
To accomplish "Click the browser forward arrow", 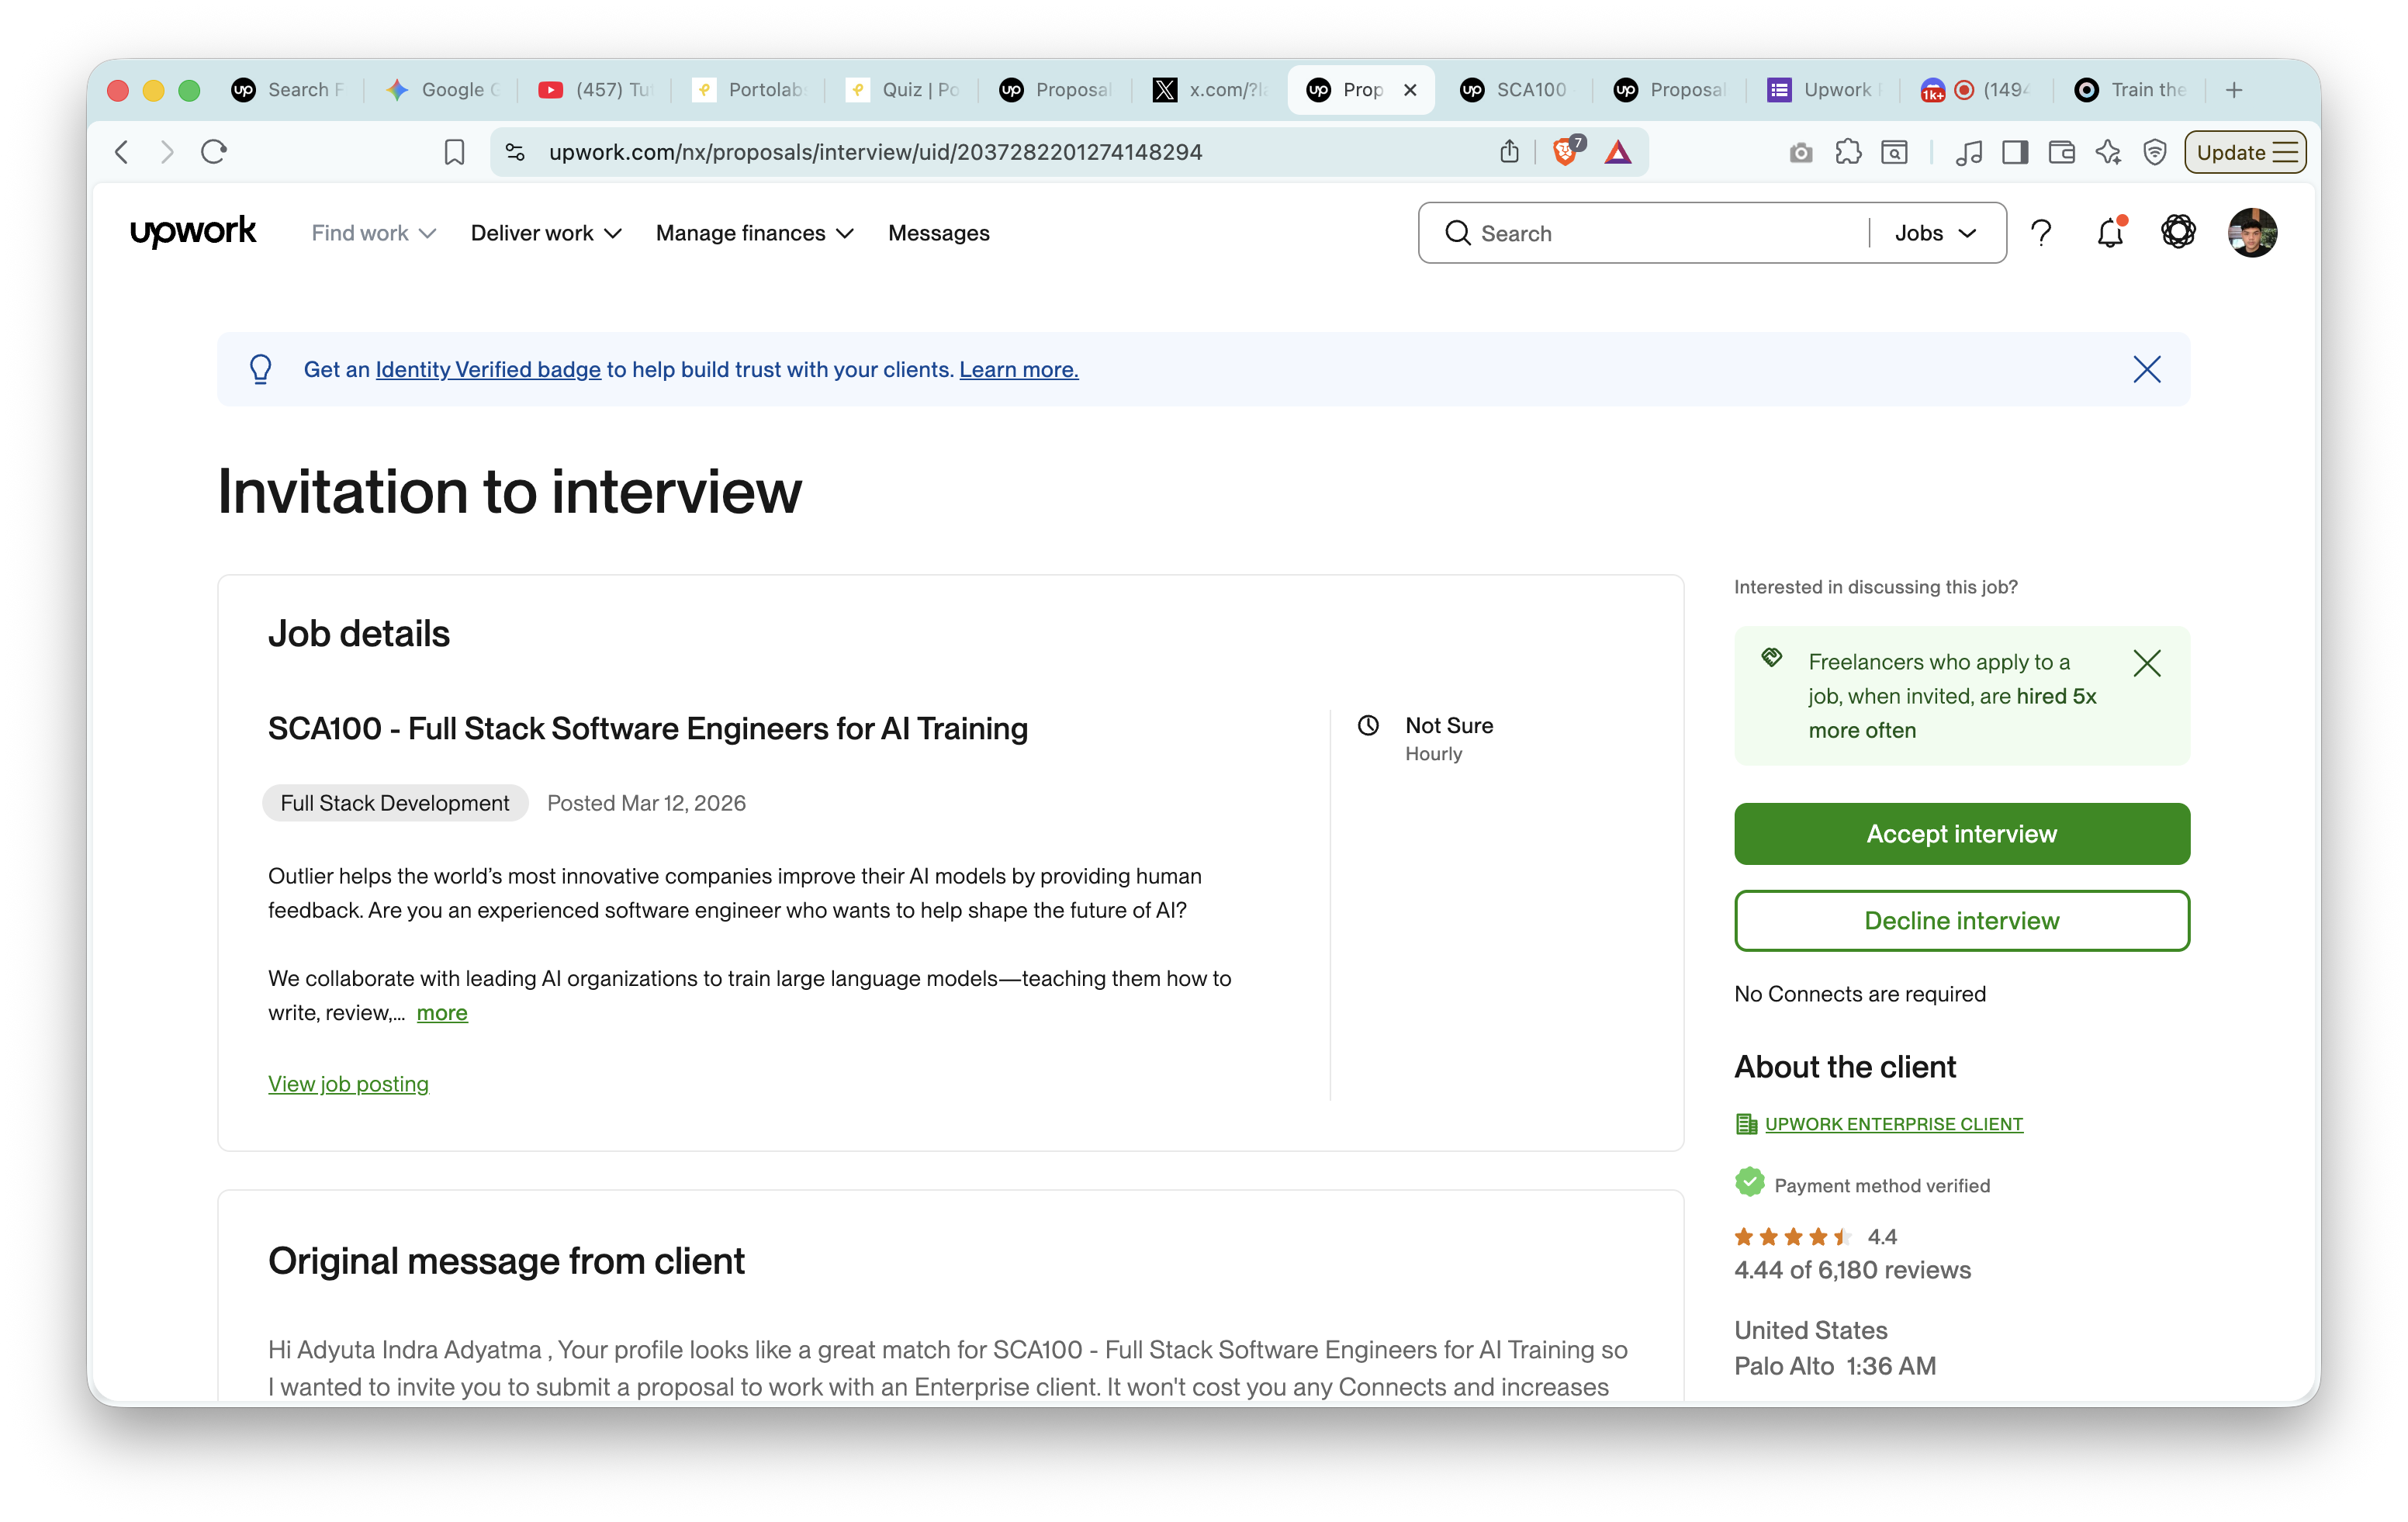I will click(x=167, y=152).
